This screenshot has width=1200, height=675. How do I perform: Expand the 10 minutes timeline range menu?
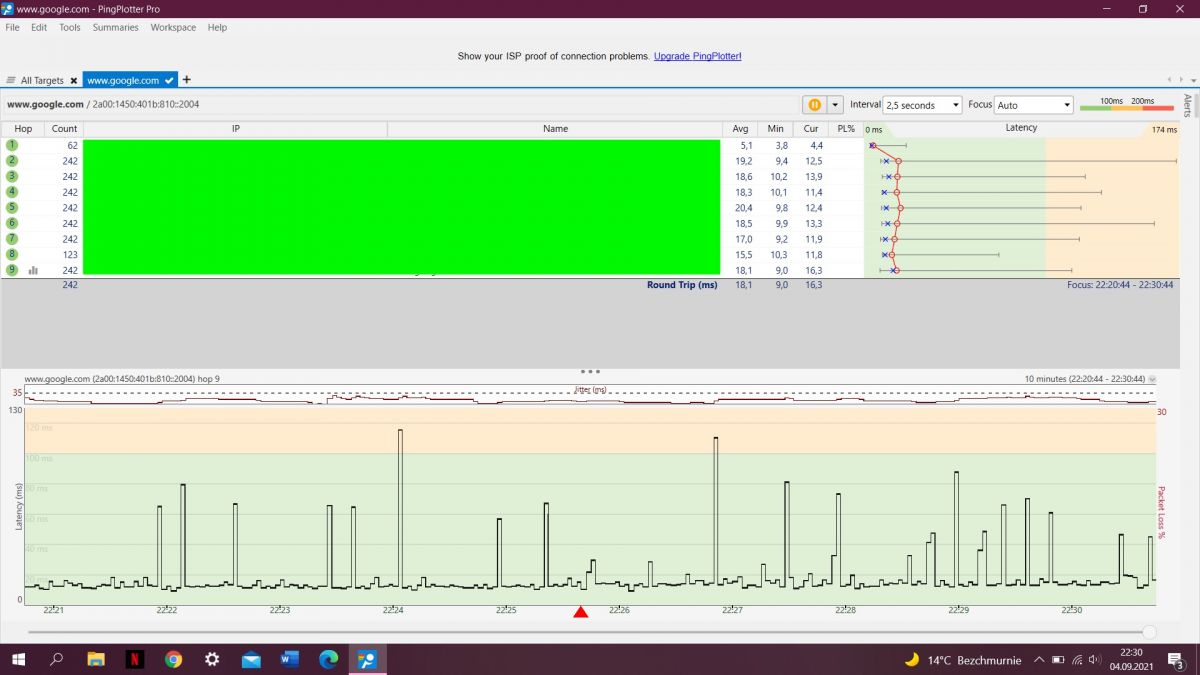coord(1153,380)
